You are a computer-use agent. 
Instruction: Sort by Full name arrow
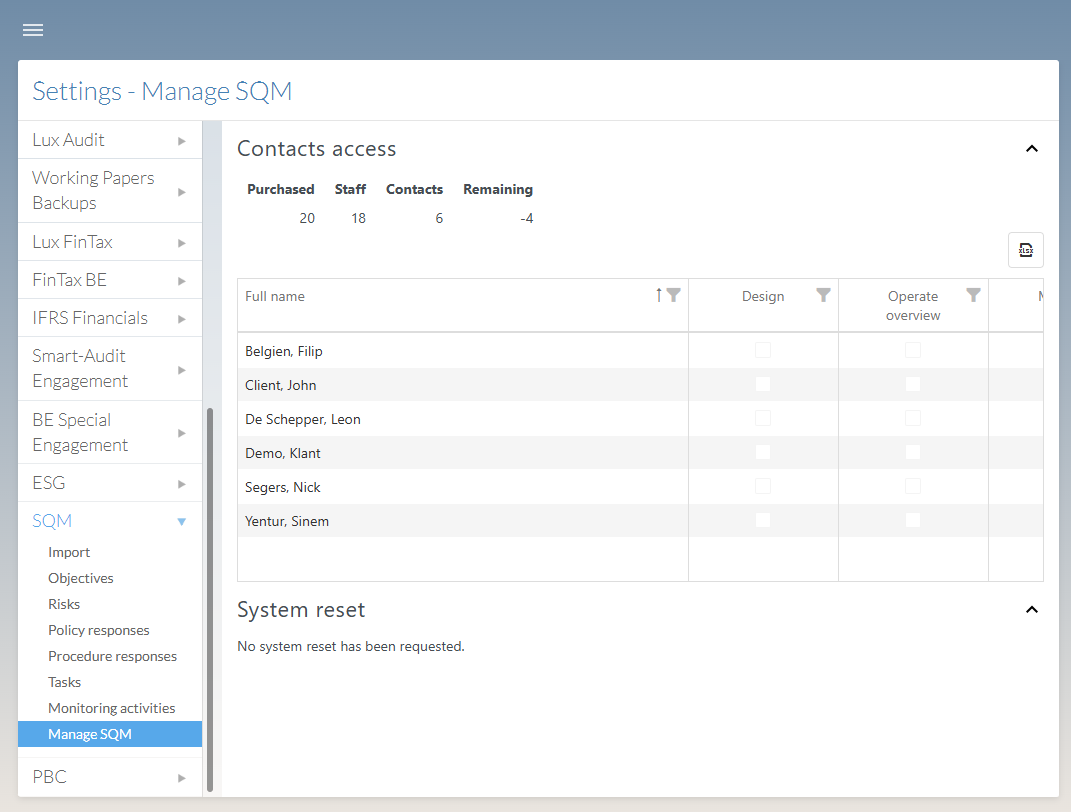coord(658,295)
